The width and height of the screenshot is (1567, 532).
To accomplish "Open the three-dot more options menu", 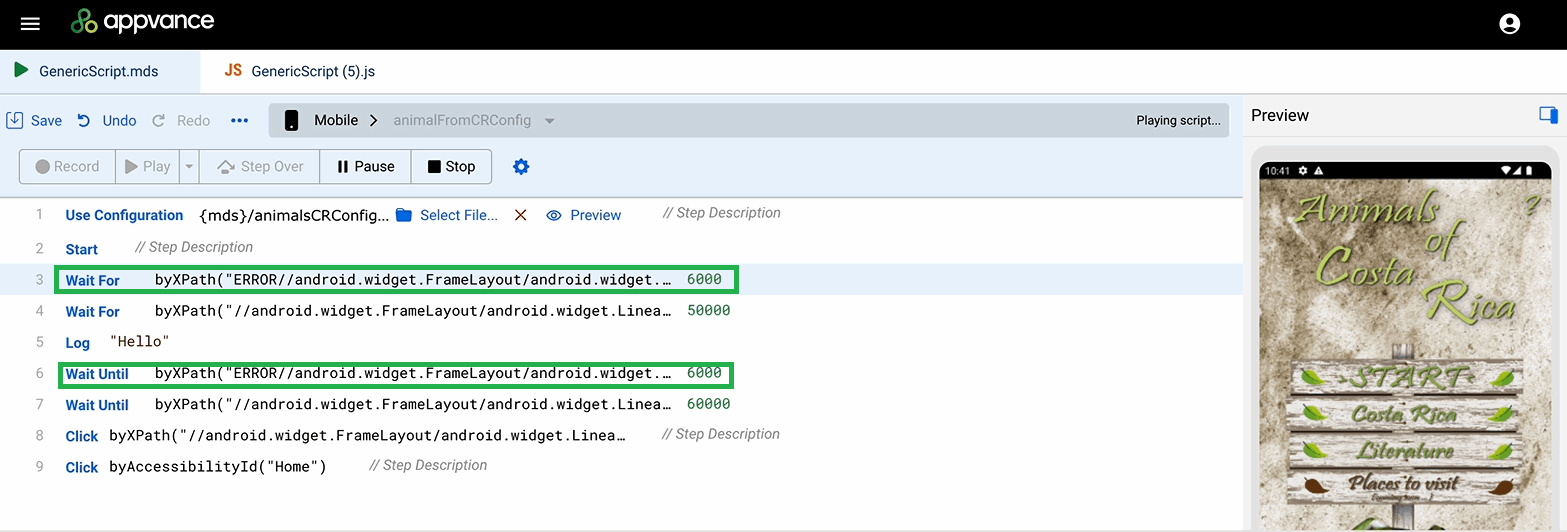I will point(239,120).
